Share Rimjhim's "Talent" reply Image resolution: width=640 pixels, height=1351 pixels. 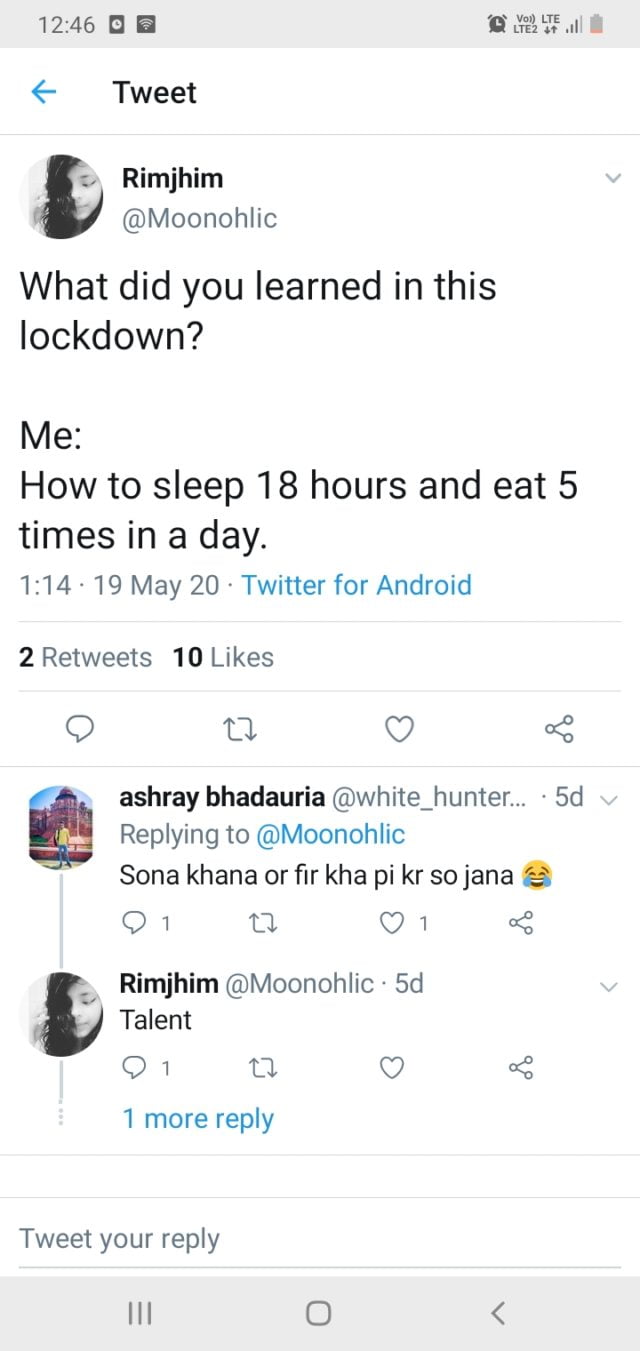[521, 1068]
